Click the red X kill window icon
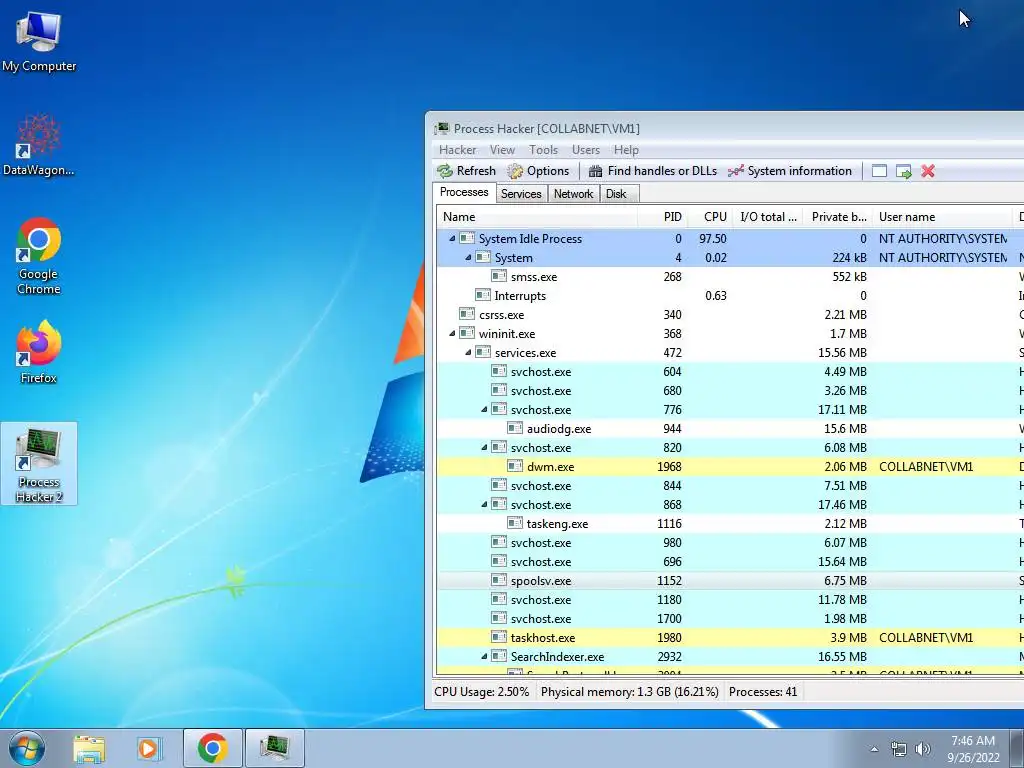 coord(927,171)
